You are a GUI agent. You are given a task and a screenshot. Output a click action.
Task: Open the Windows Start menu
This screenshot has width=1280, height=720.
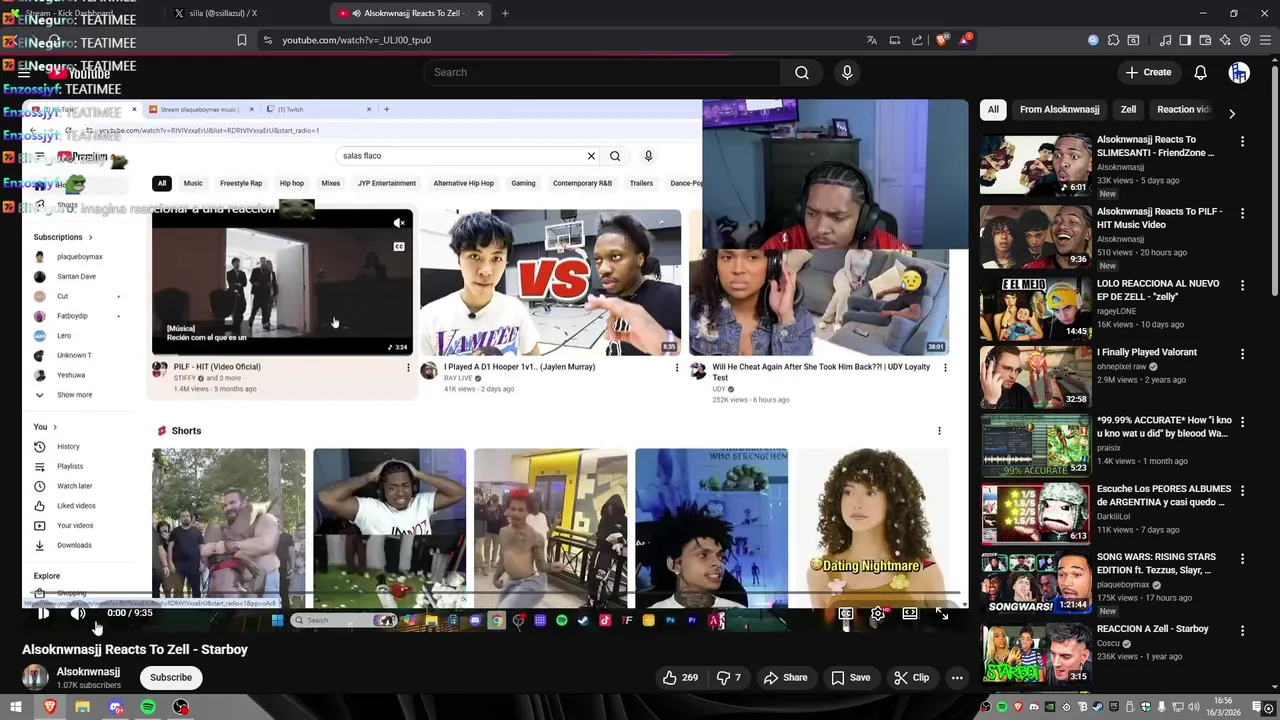click(x=16, y=707)
